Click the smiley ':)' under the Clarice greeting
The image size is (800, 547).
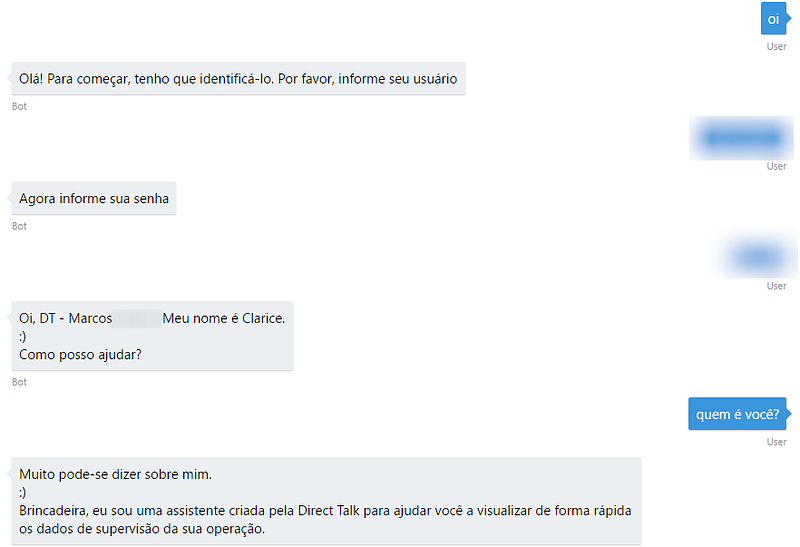[x=22, y=337]
